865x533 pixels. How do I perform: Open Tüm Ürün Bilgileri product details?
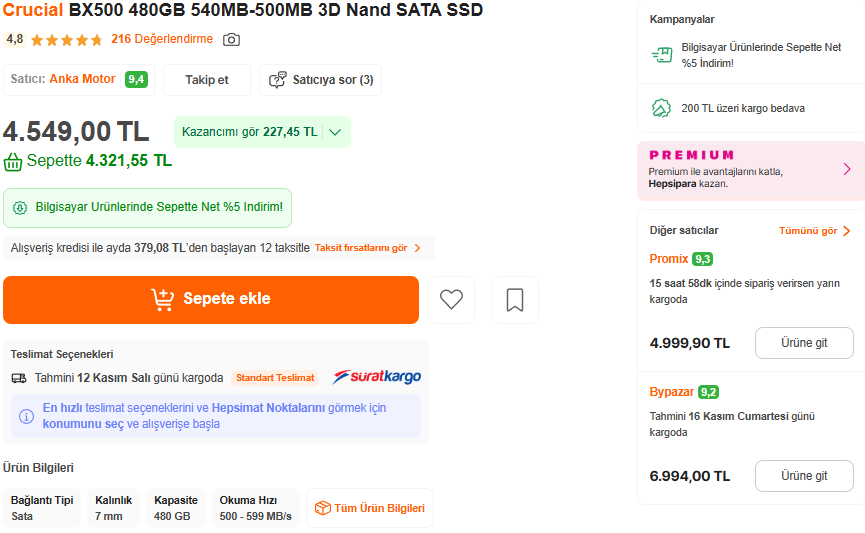[370, 508]
